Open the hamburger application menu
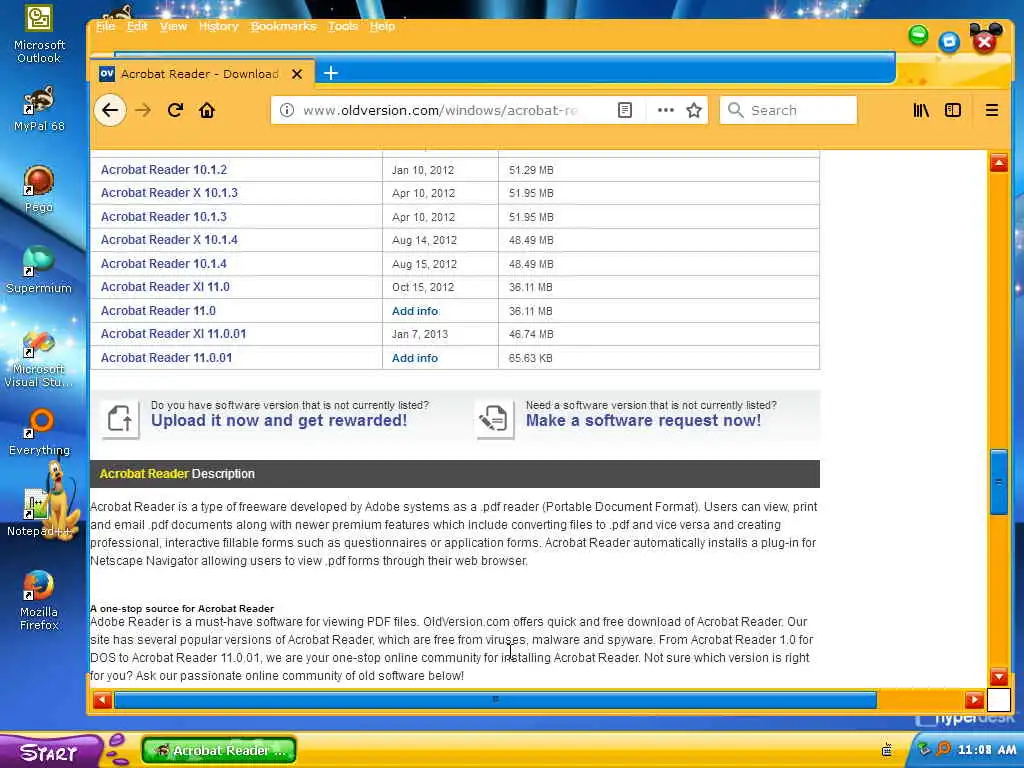This screenshot has height=768, width=1024. [991, 110]
